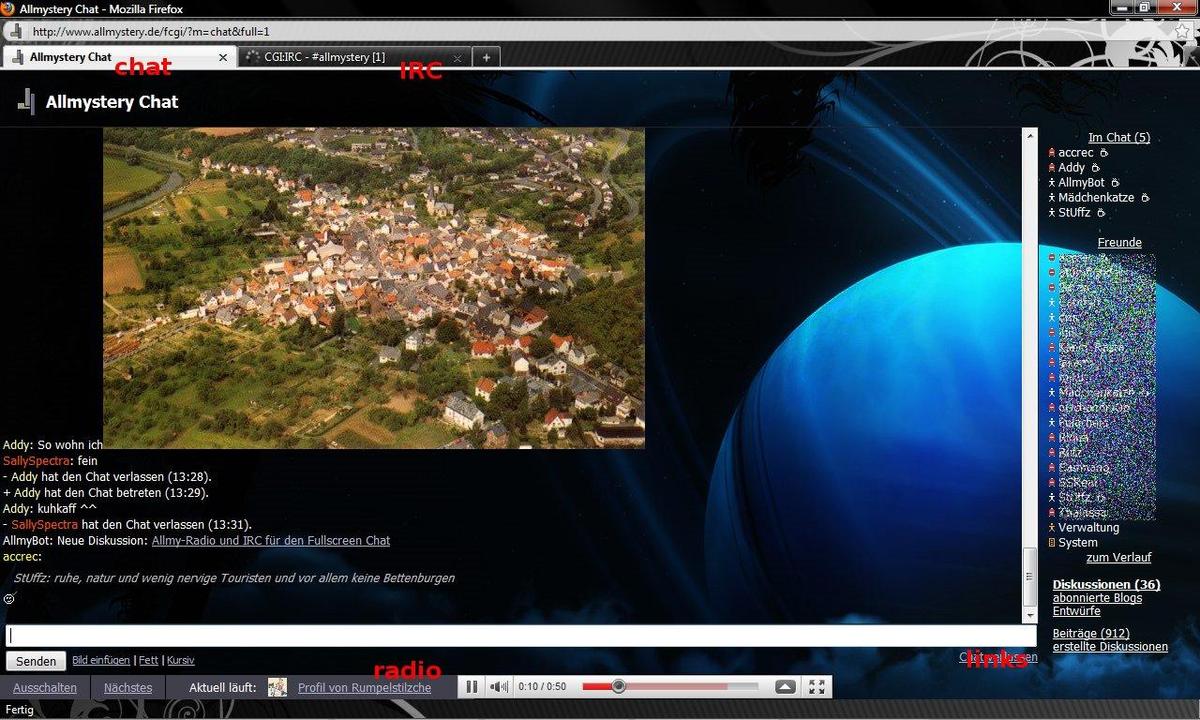This screenshot has width=1200, height=720.
Task: Click user icon beside Mädchenkatze
Action: (1052, 198)
